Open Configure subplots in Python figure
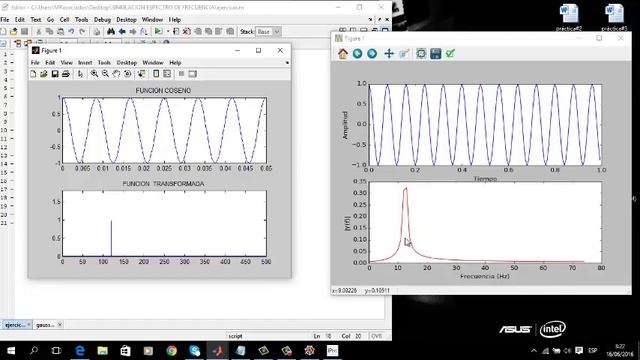The width and height of the screenshot is (640, 360). (421, 53)
